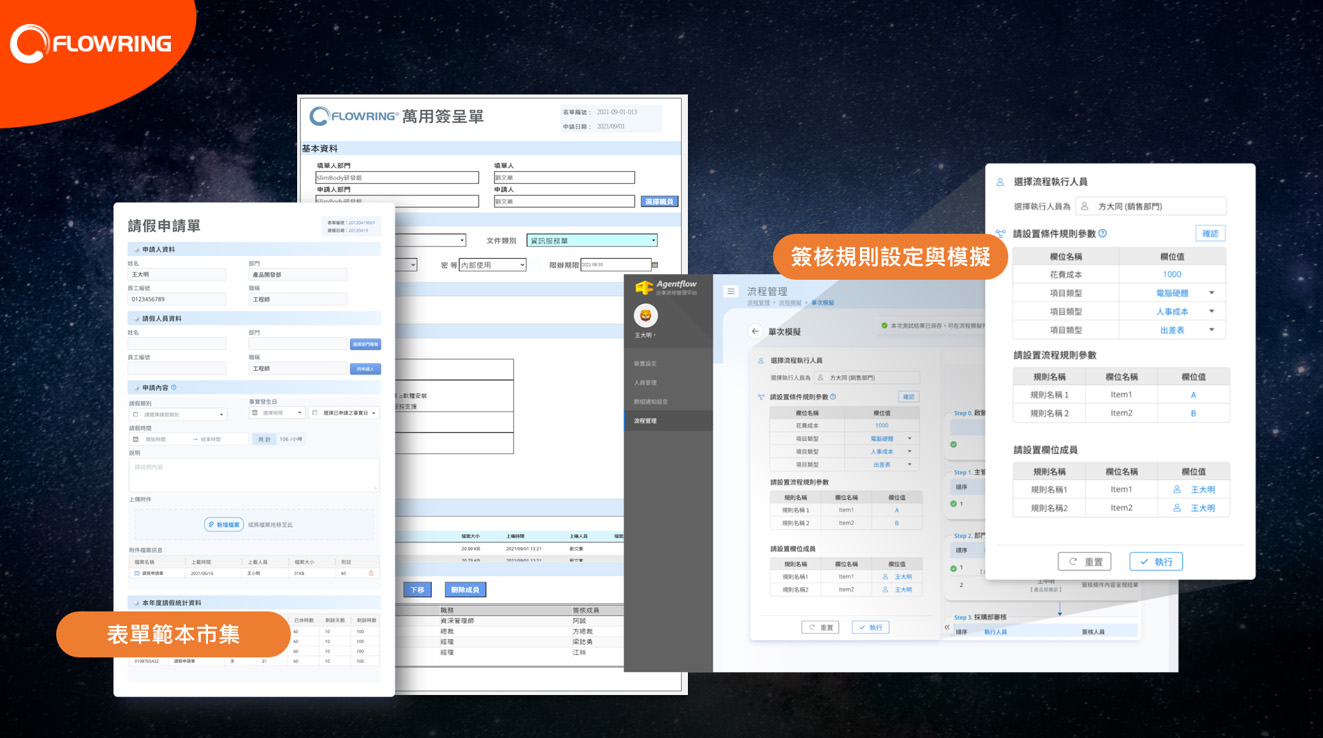The width and height of the screenshot is (1323, 738).
Task: Open the 資訊服務單 文件類別 dropdown
Action: click(593, 241)
